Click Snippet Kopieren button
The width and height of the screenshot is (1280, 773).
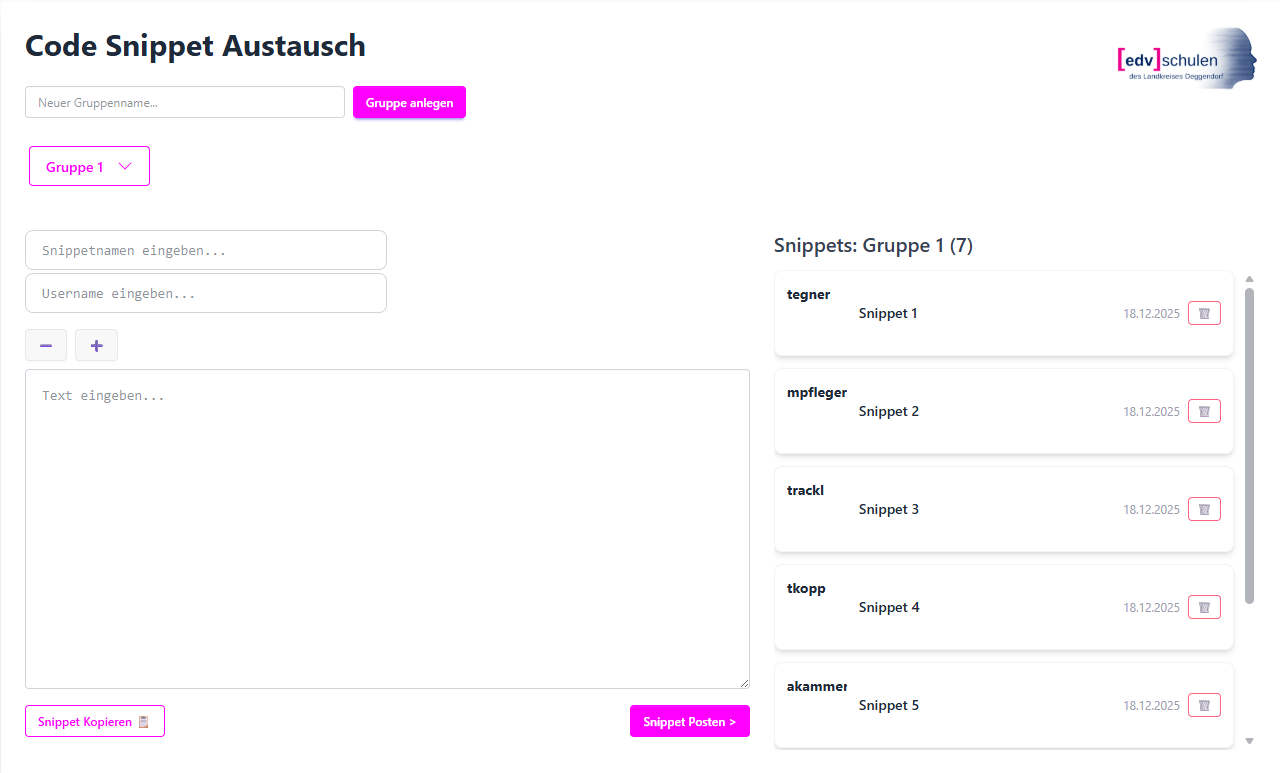[x=94, y=721]
